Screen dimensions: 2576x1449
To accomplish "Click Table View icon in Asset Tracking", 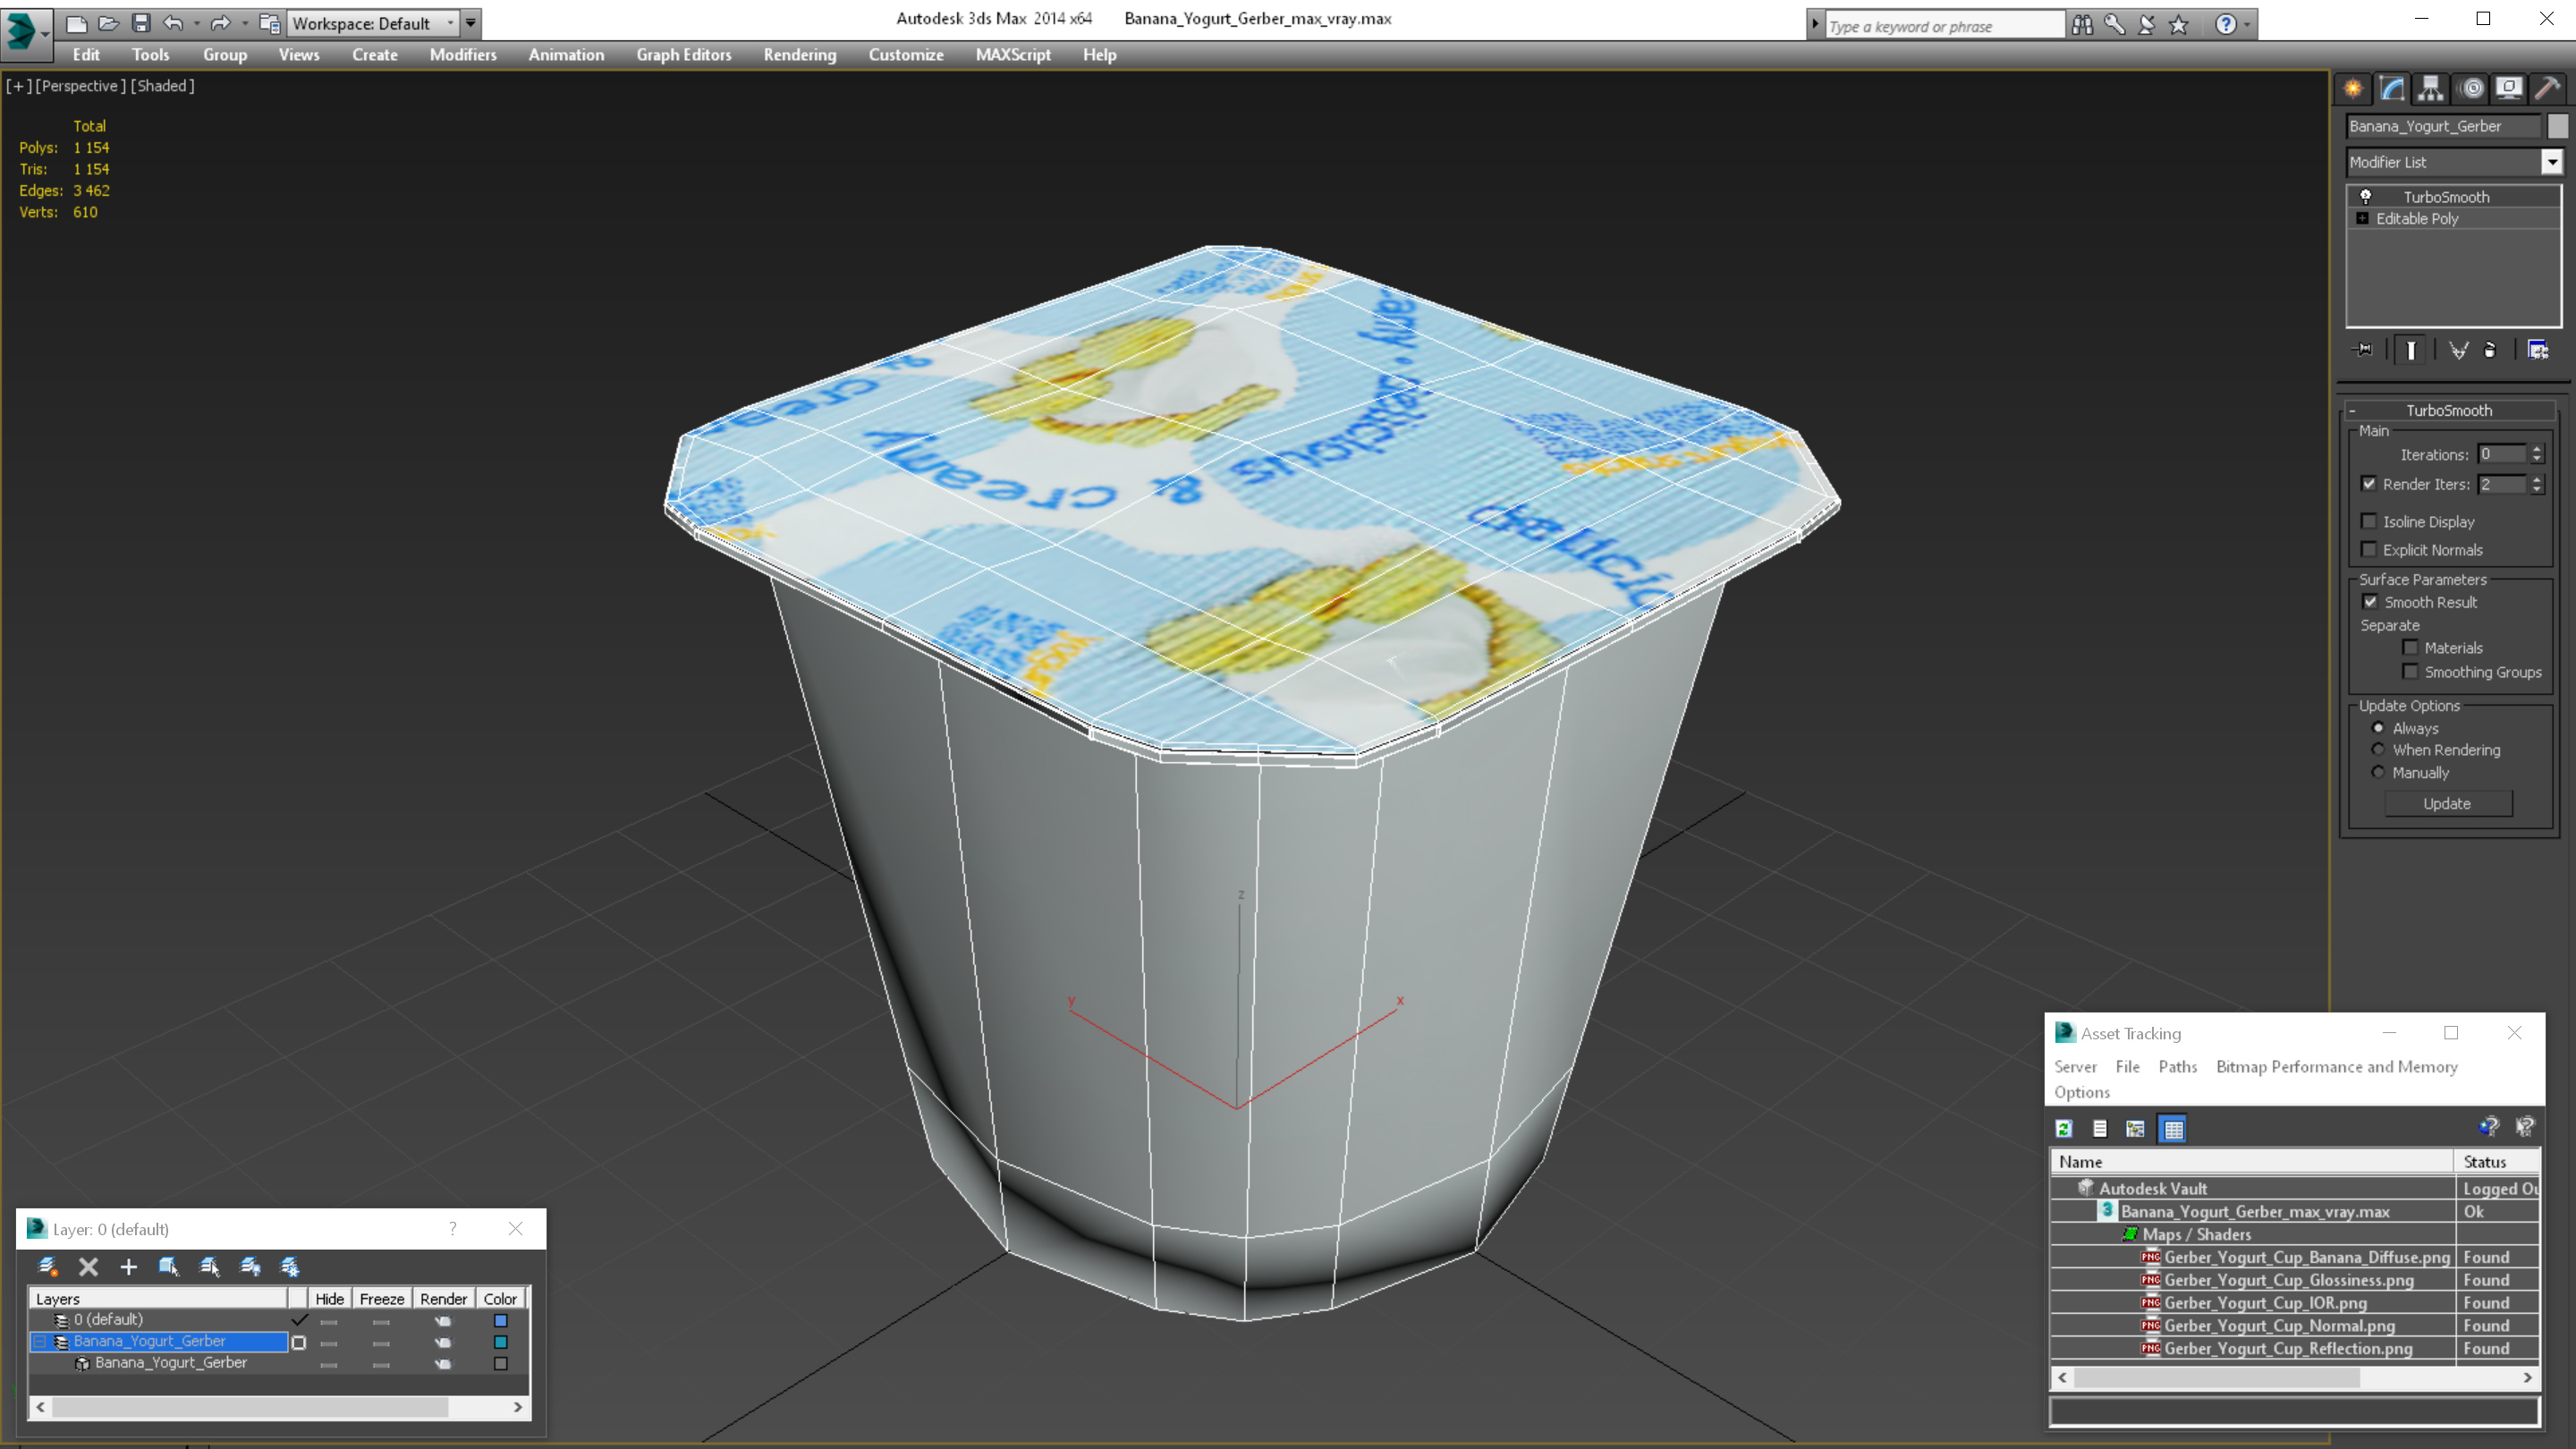I will tap(2173, 1129).
